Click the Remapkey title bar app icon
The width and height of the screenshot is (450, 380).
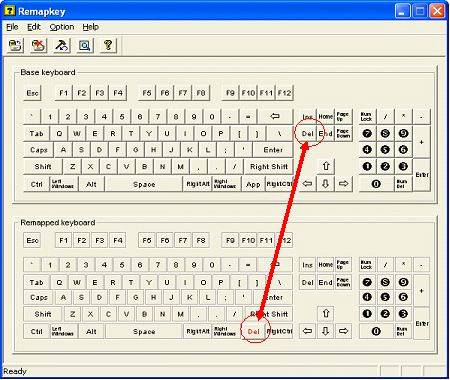point(9,10)
